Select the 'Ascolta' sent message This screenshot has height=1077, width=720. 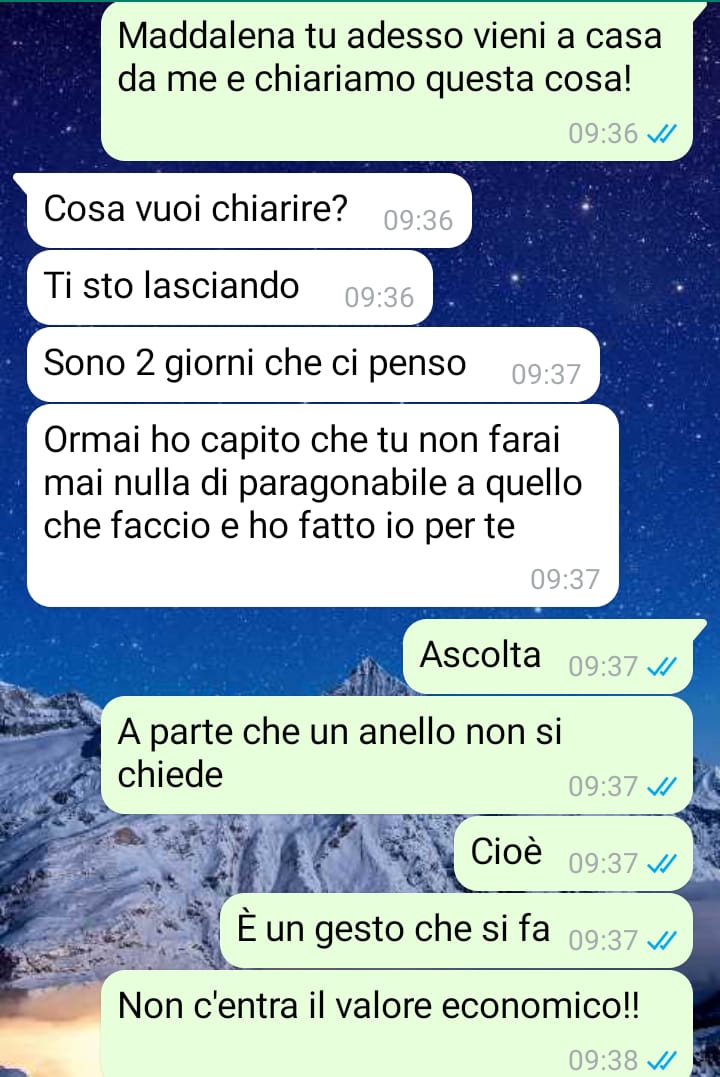pos(548,656)
